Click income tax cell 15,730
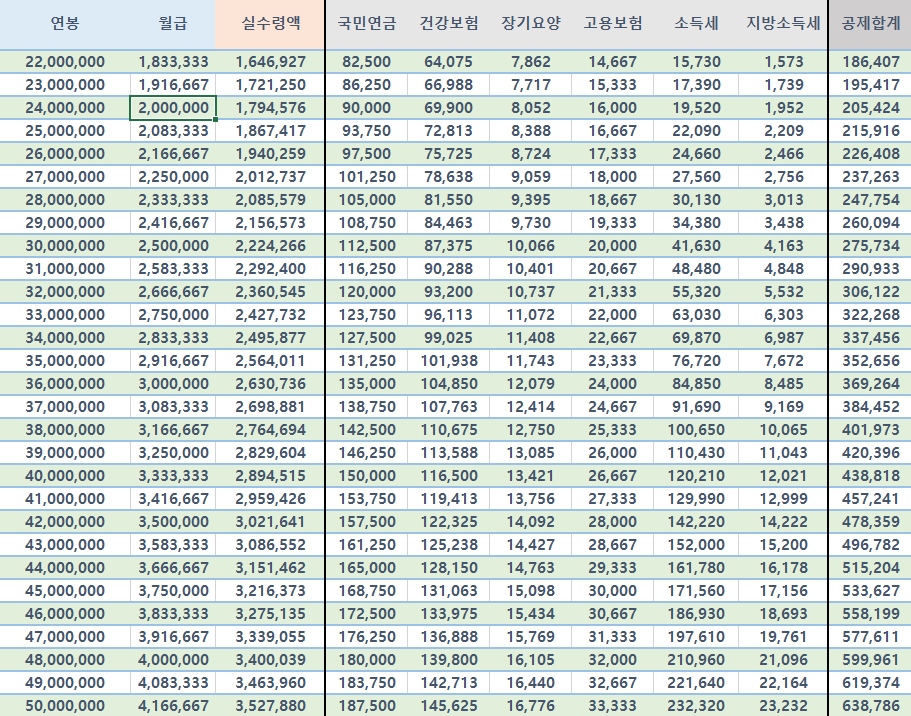 point(696,62)
